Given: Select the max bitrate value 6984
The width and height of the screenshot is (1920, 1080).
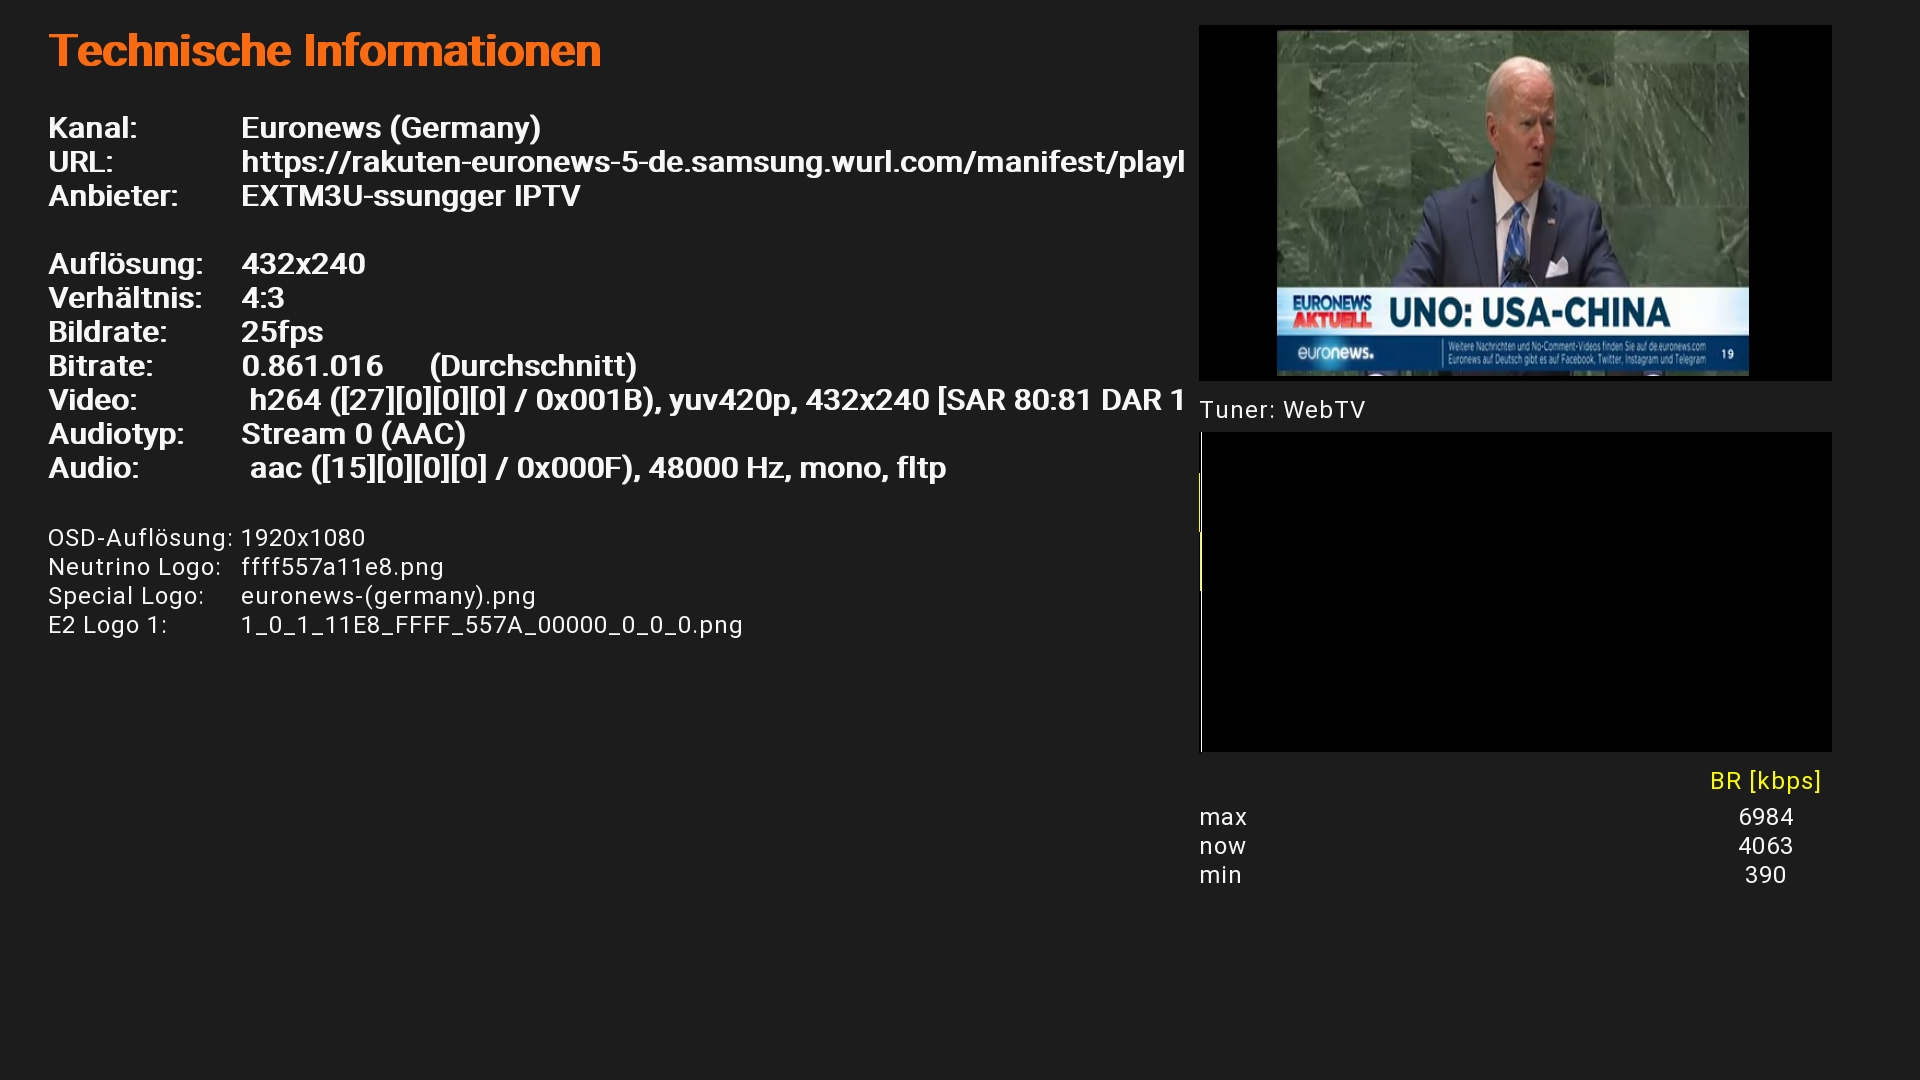Looking at the screenshot, I should [x=1766, y=817].
